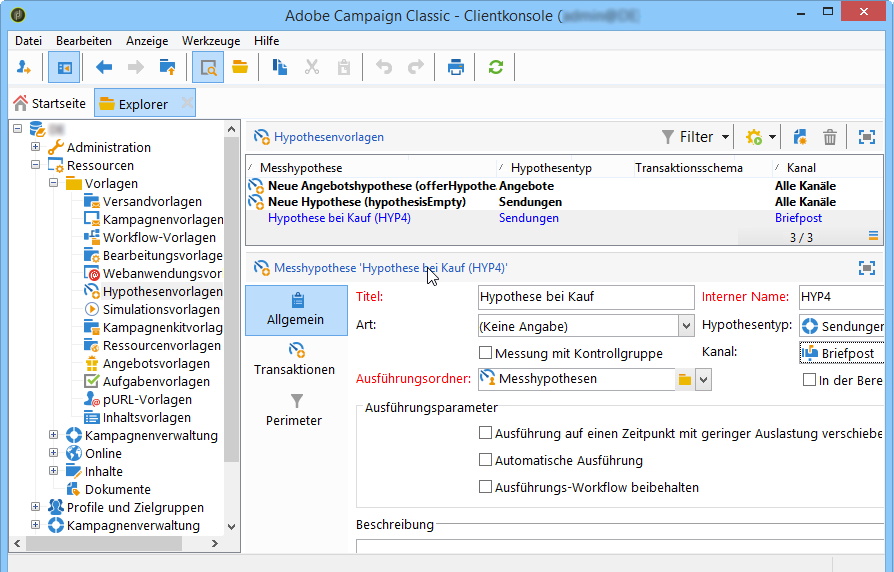Screen dimensions: 894x572
Task: Click fullscreen icon in Hypothesenvorlagen header
Action: [x=867, y=137]
